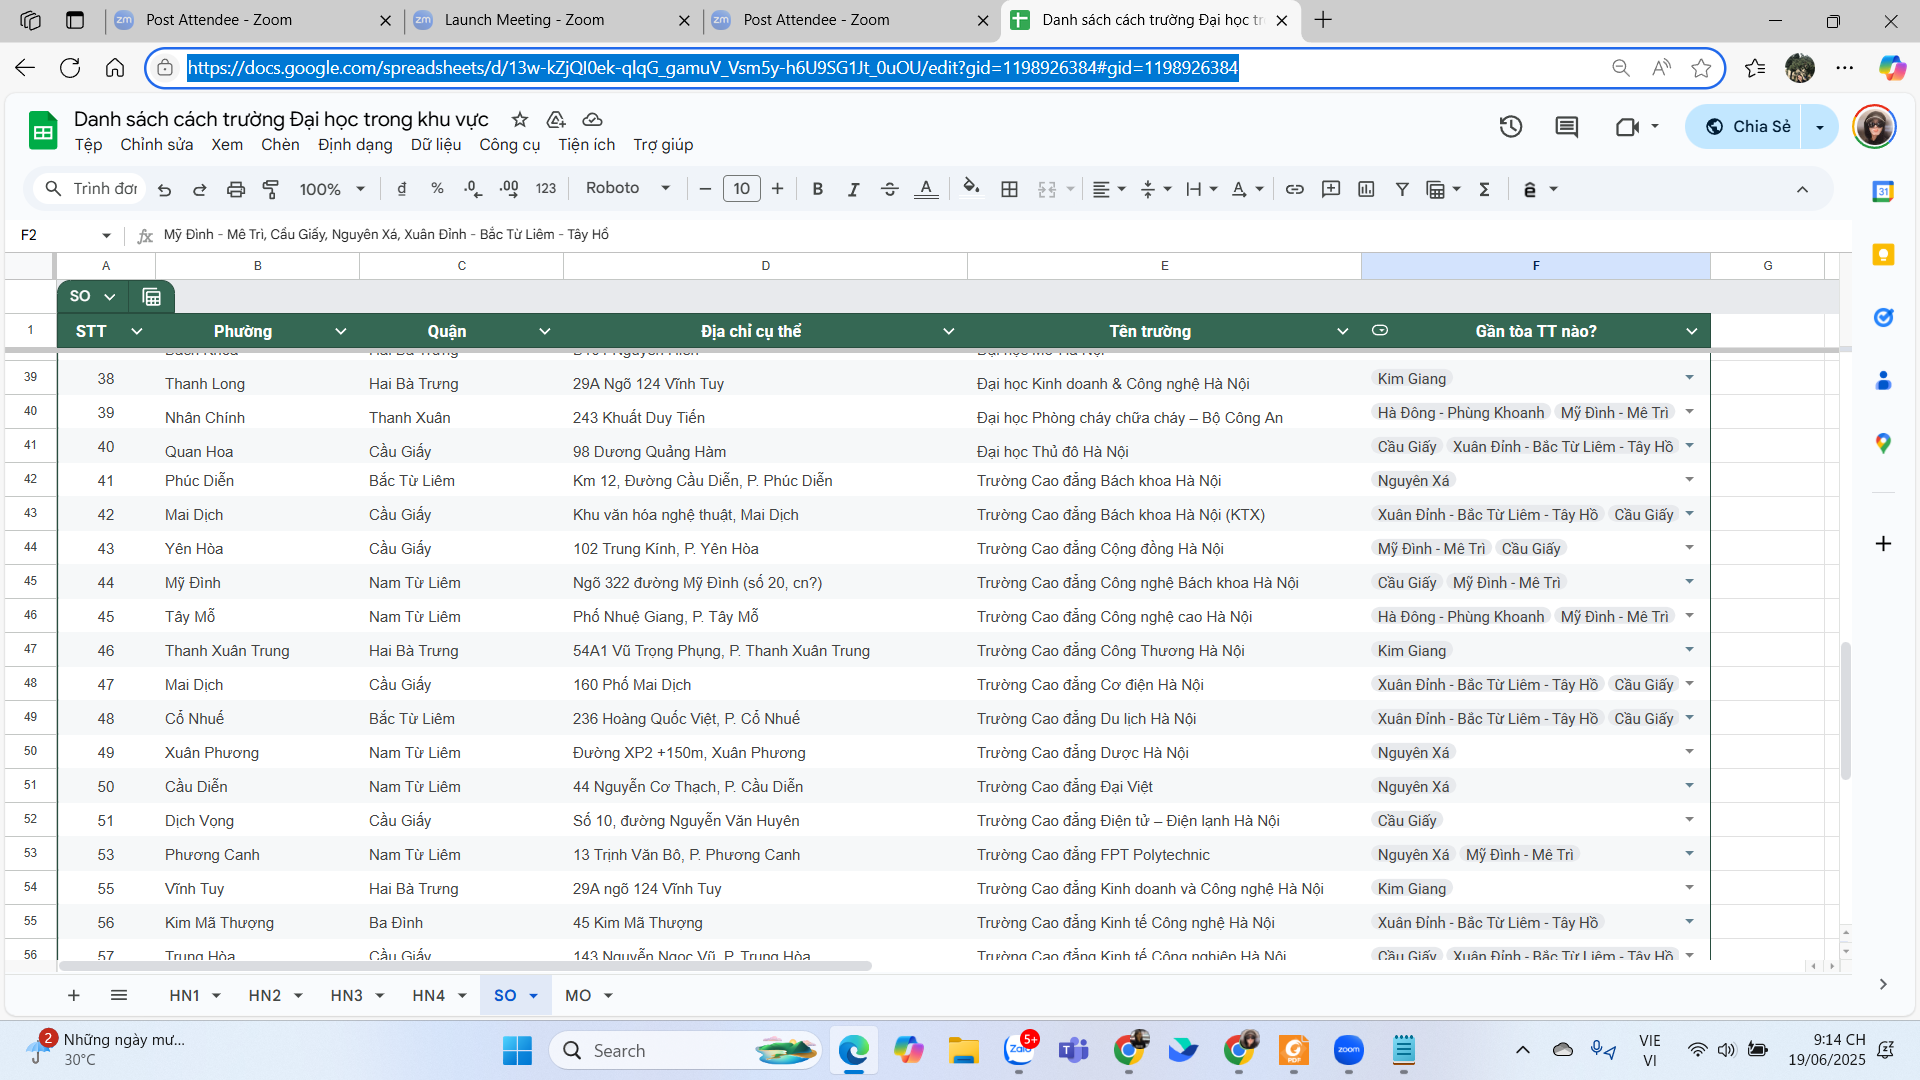
Task: Toggle bold formatting
Action: (817, 189)
